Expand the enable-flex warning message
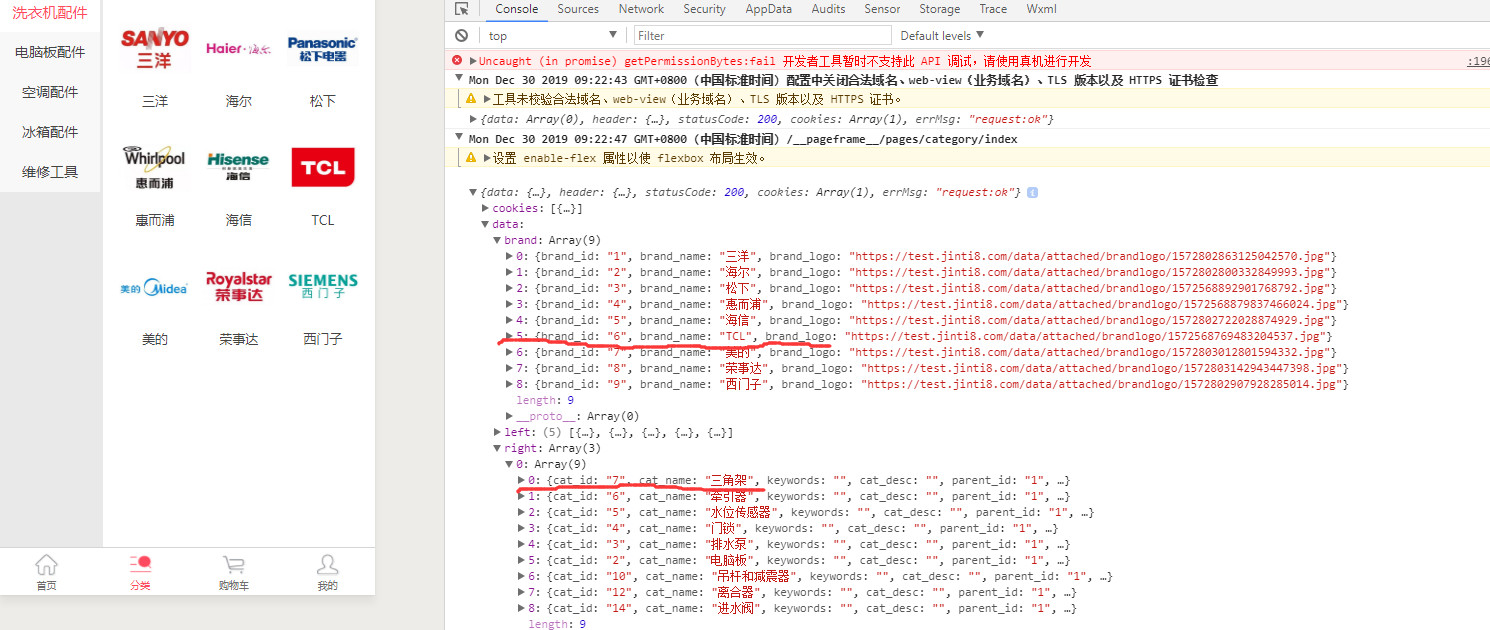 487,158
